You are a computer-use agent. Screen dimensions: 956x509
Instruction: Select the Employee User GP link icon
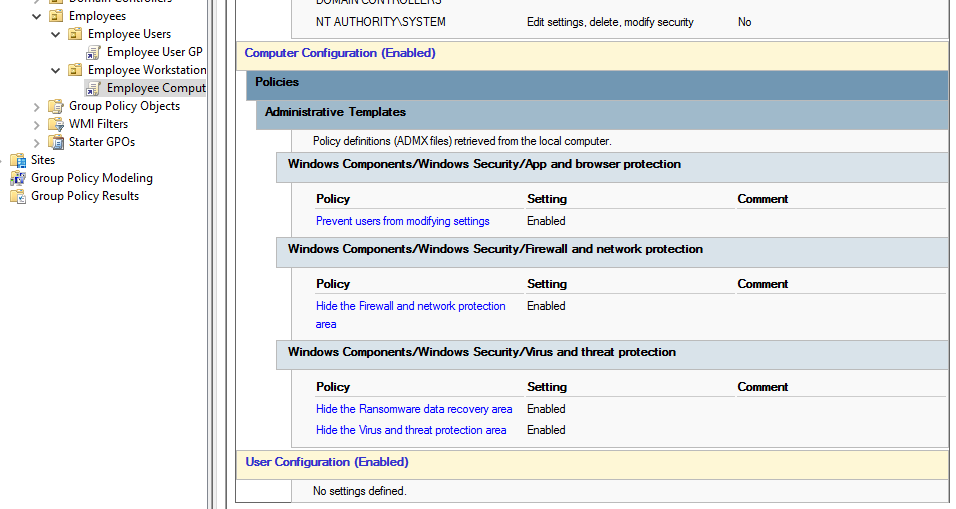pyautogui.click(x=94, y=52)
